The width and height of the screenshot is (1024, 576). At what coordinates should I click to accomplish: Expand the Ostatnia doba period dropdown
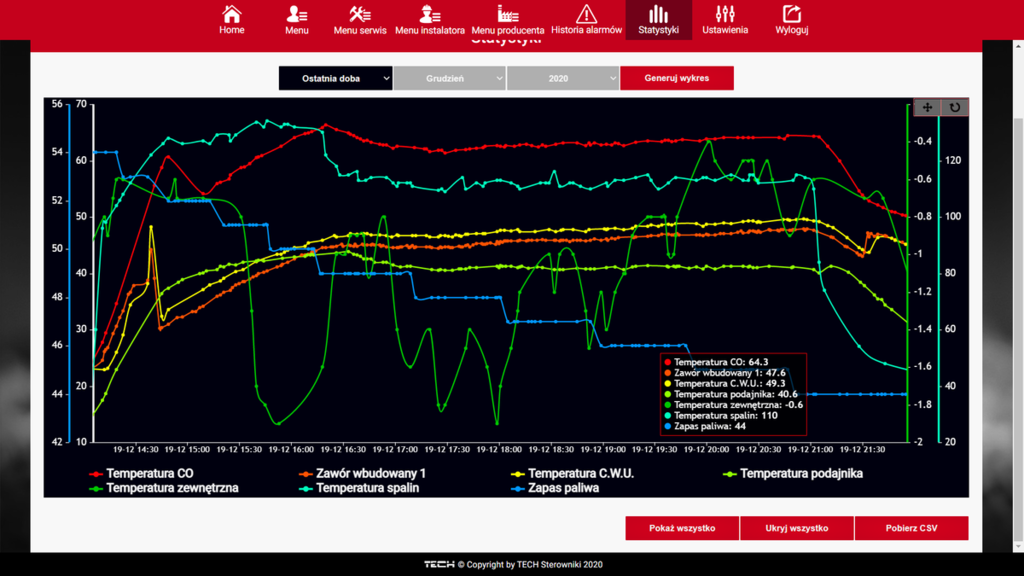click(335, 78)
